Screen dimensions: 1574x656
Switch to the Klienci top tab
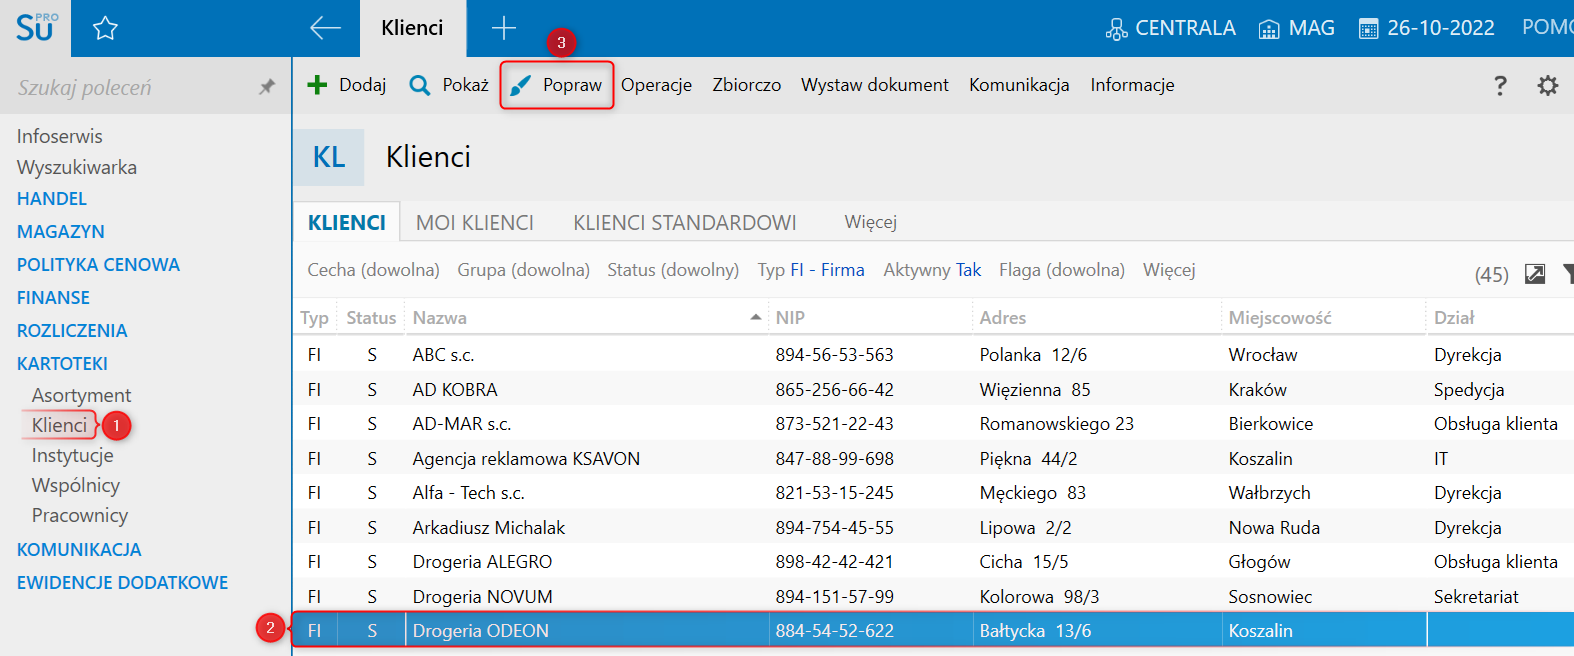(x=412, y=28)
